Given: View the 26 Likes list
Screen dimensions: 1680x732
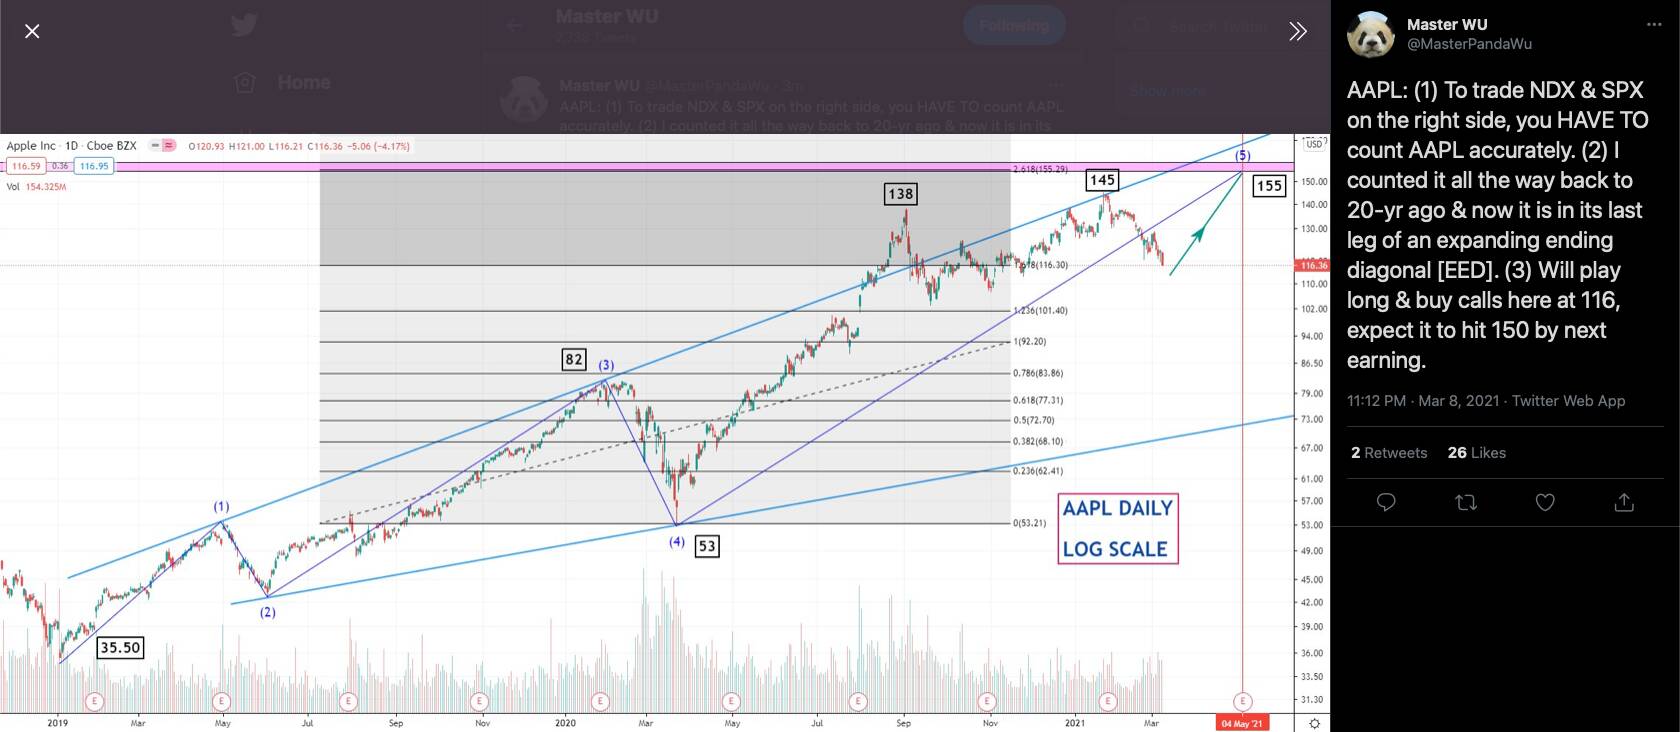Looking at the screenshot, I should click(1476, 453).
